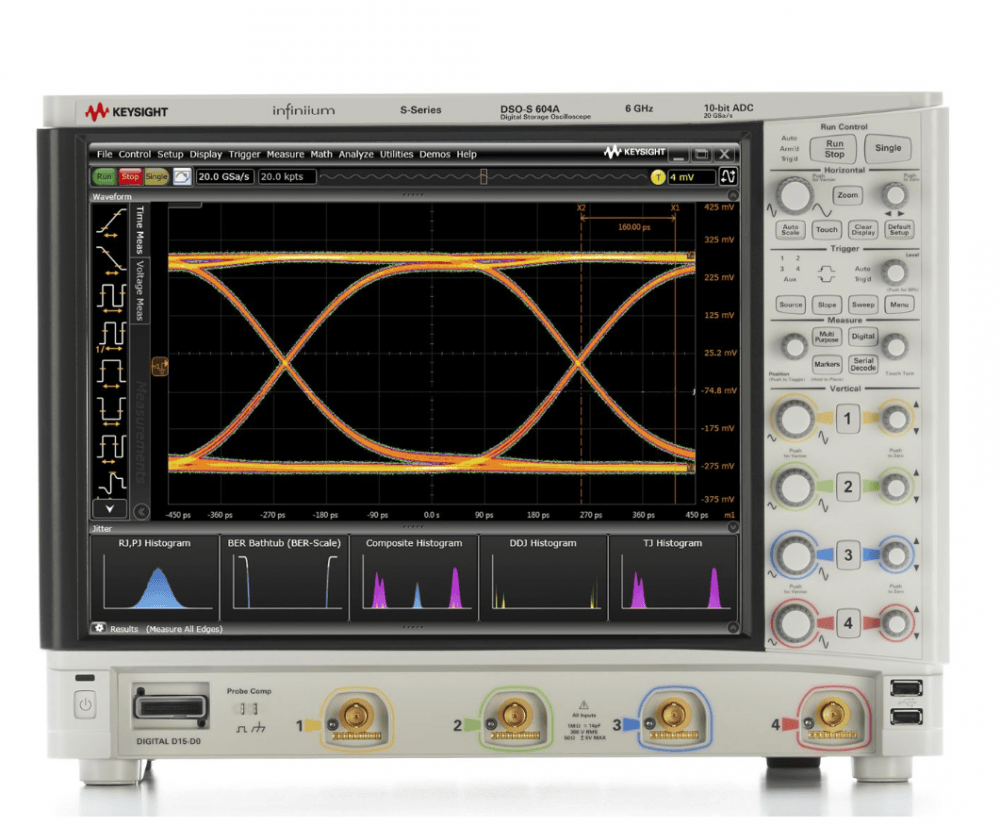Expand more measurements with the down arrow

pyautogui.click(x=110, y=509)
